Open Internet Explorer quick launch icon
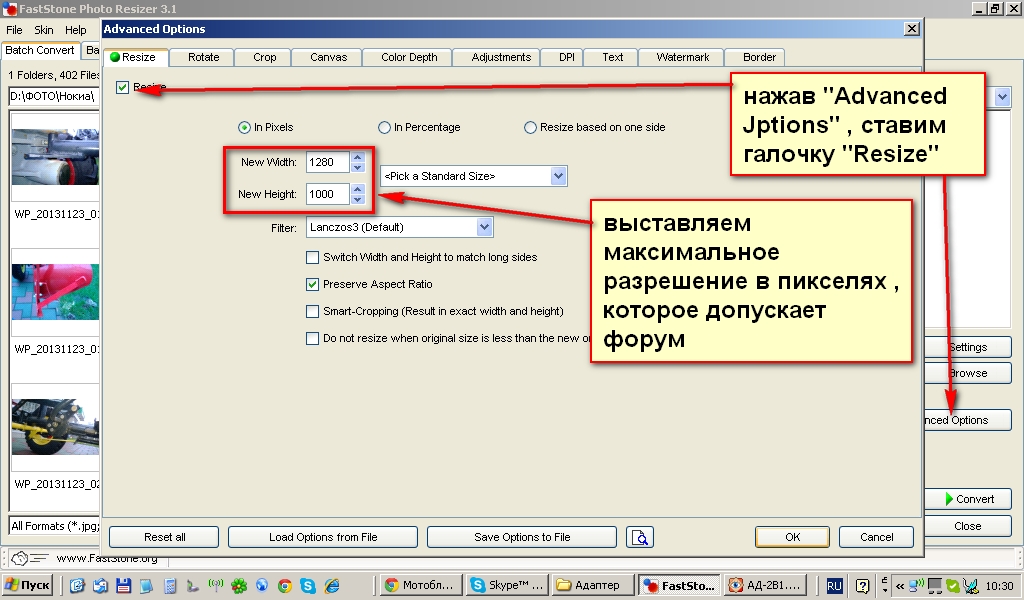The width and height of the screenshot is (1024, 600). click(x=332, y=586)
